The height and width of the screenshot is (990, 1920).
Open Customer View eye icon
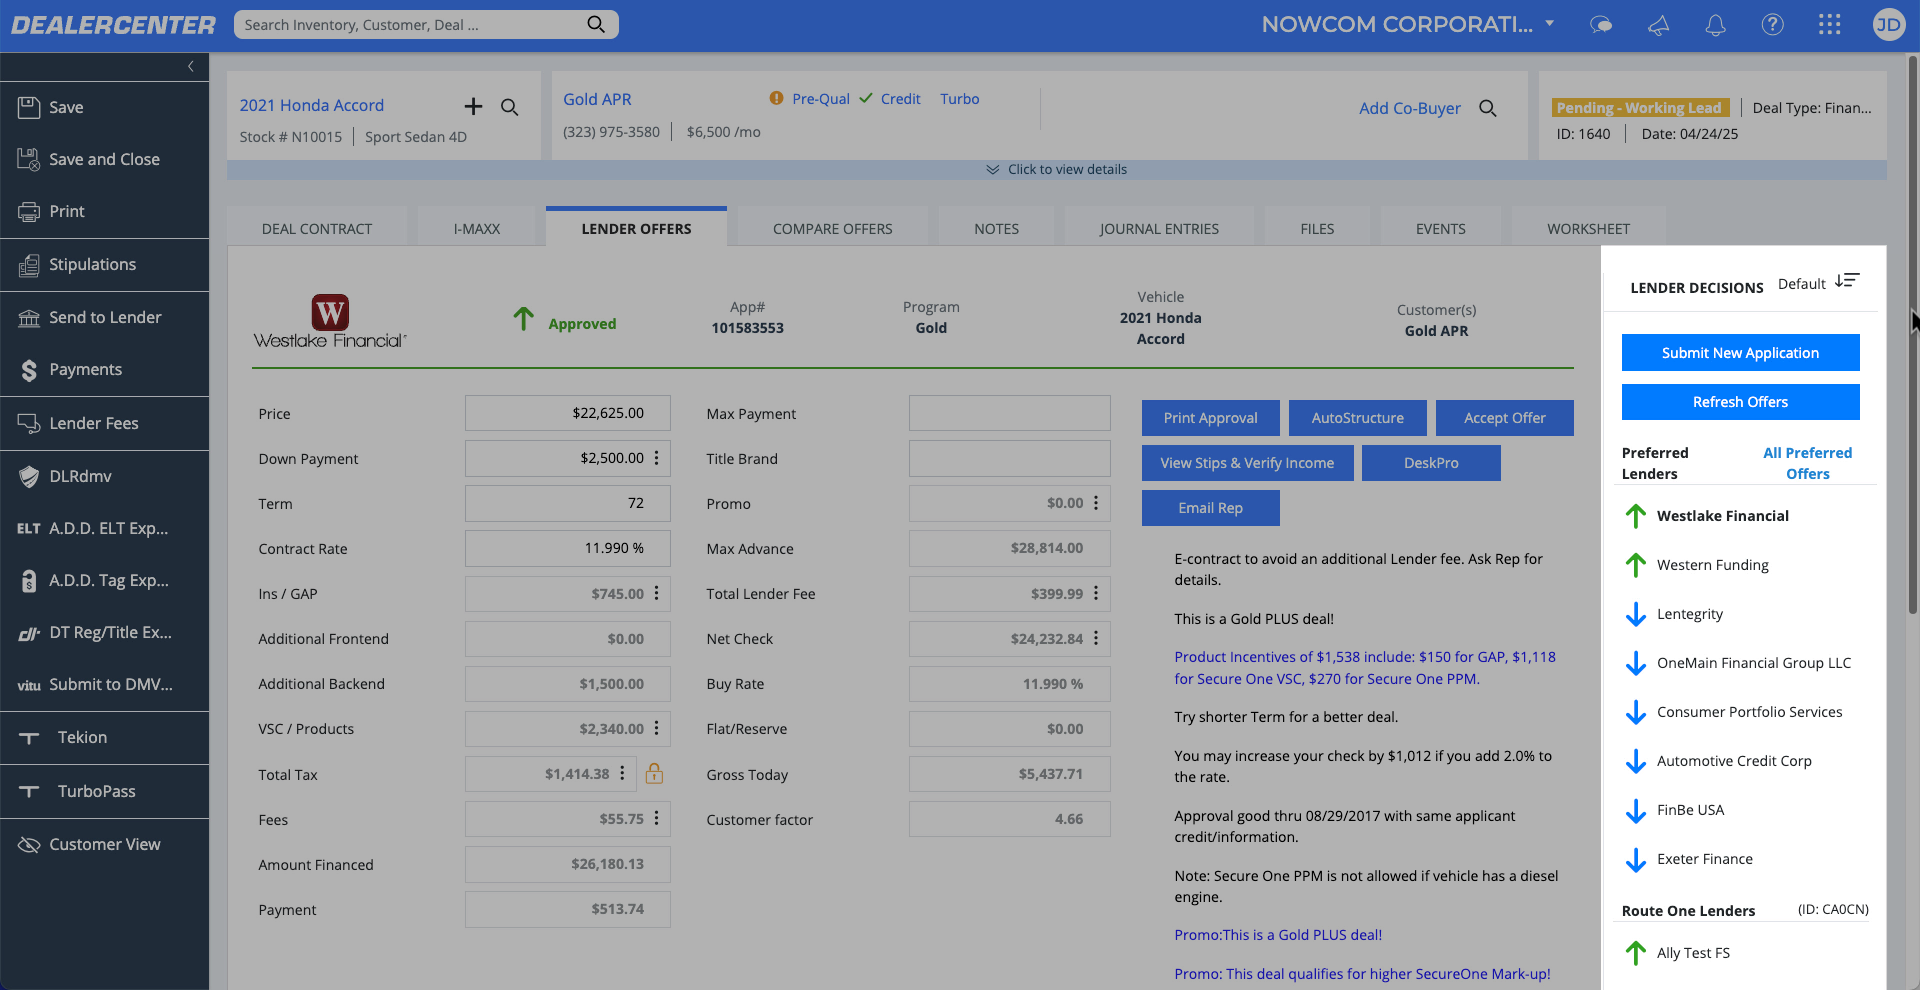29,844
